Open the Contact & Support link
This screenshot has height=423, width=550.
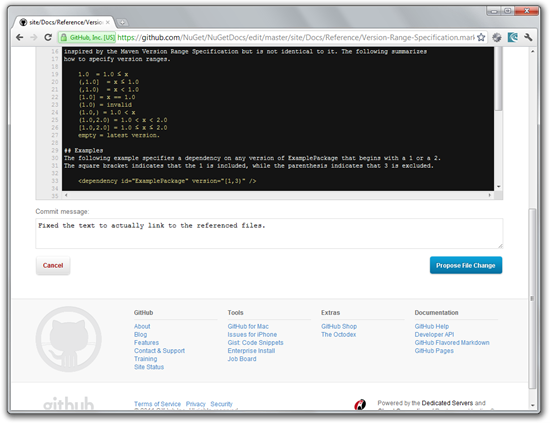point(159,351)
